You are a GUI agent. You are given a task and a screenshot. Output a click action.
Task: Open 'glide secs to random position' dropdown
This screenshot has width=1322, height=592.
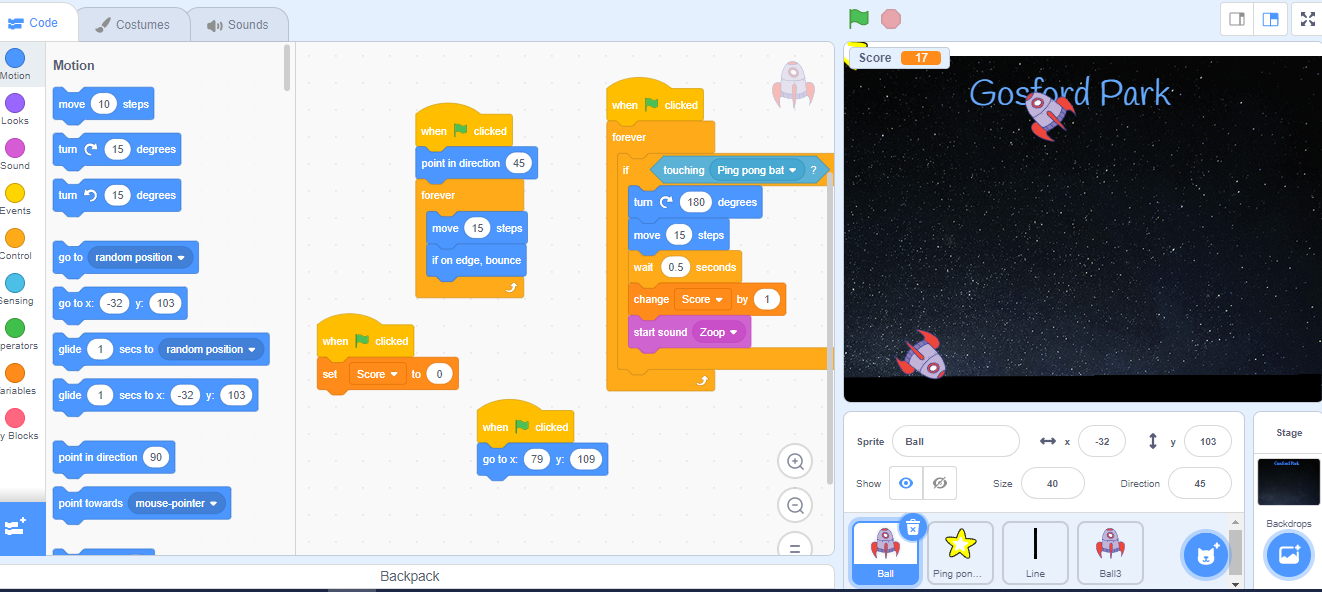pos(211,349)
